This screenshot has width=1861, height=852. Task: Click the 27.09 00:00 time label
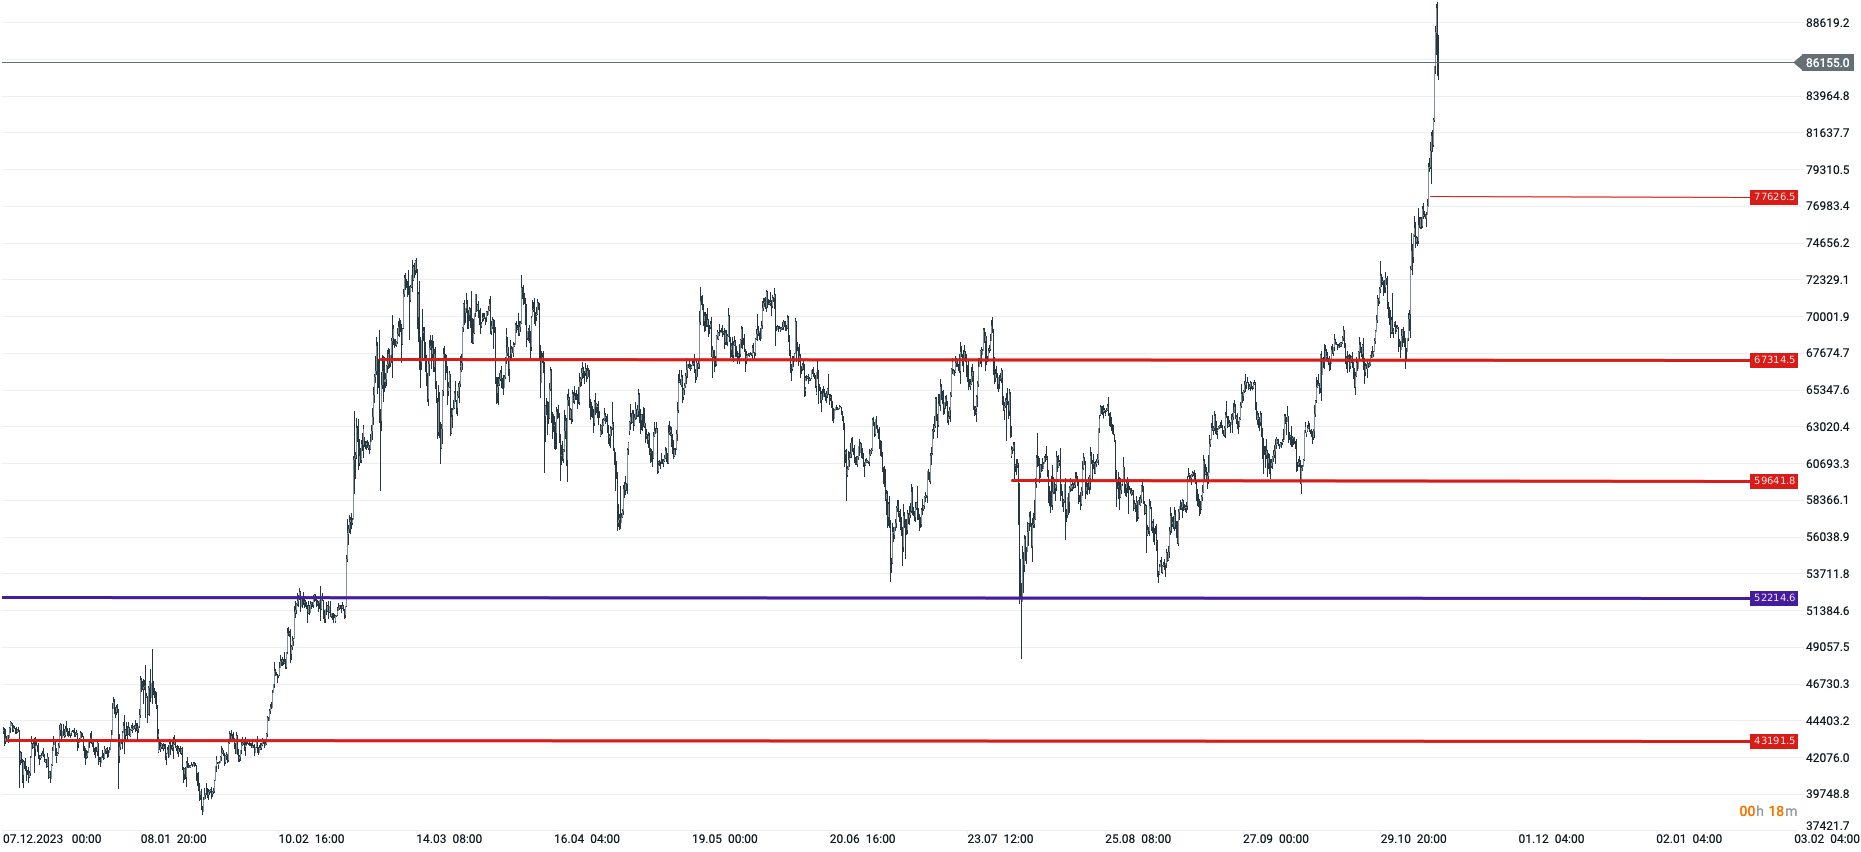[x=1276, y=839]
